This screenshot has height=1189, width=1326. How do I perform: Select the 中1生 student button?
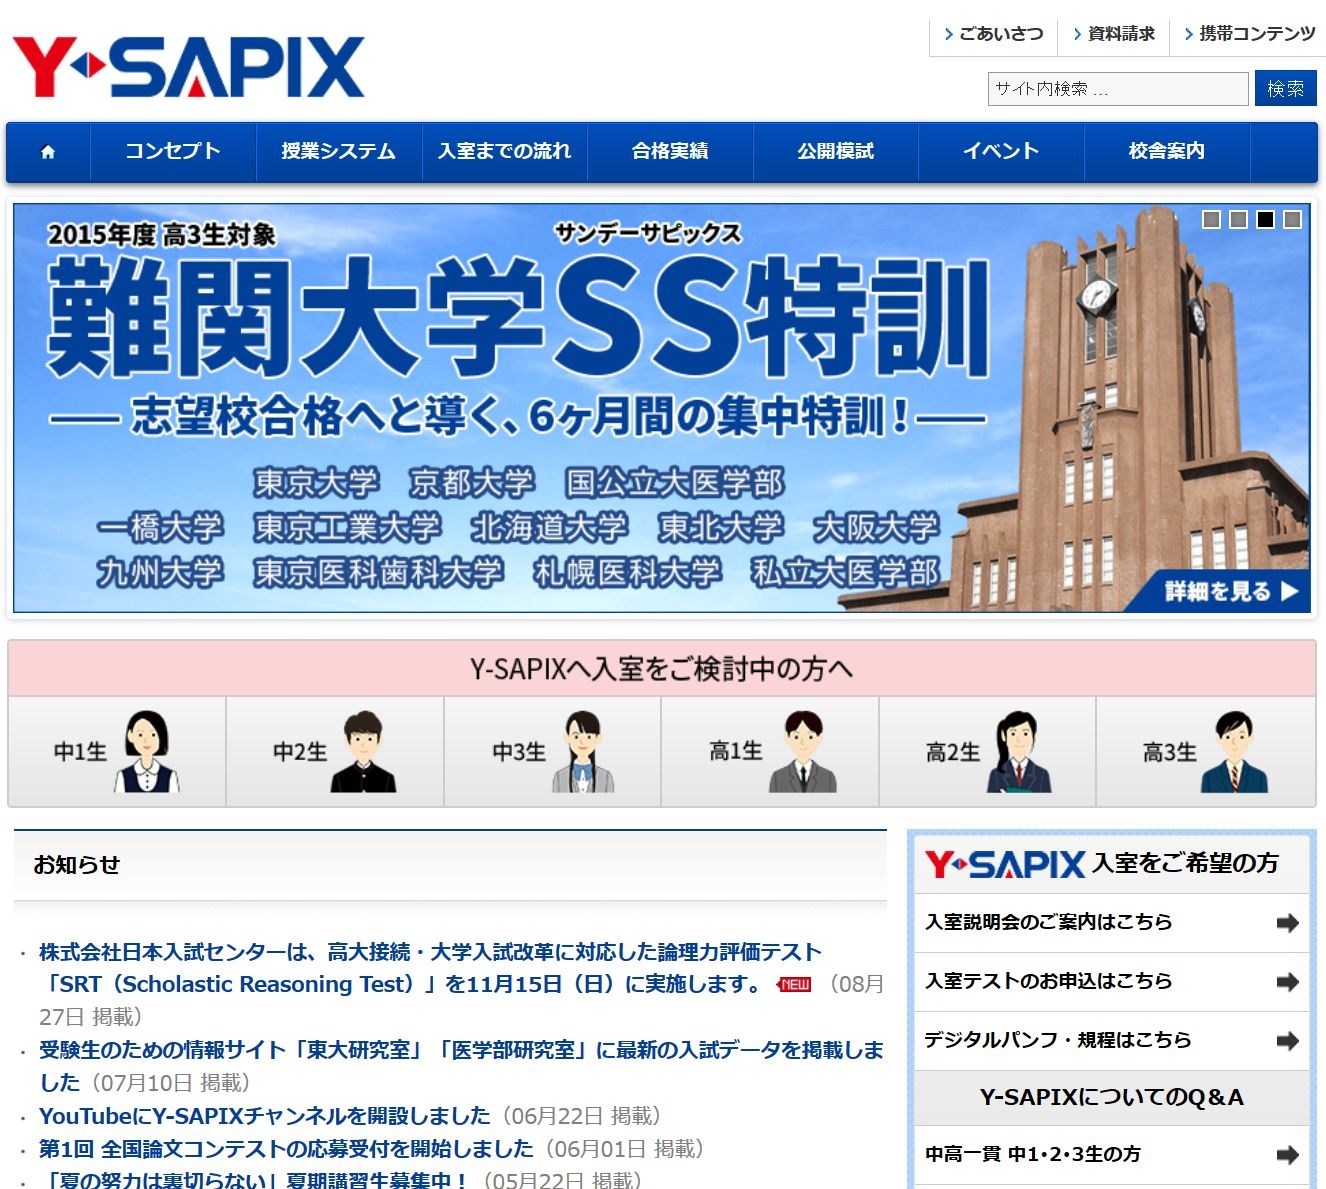117,752
